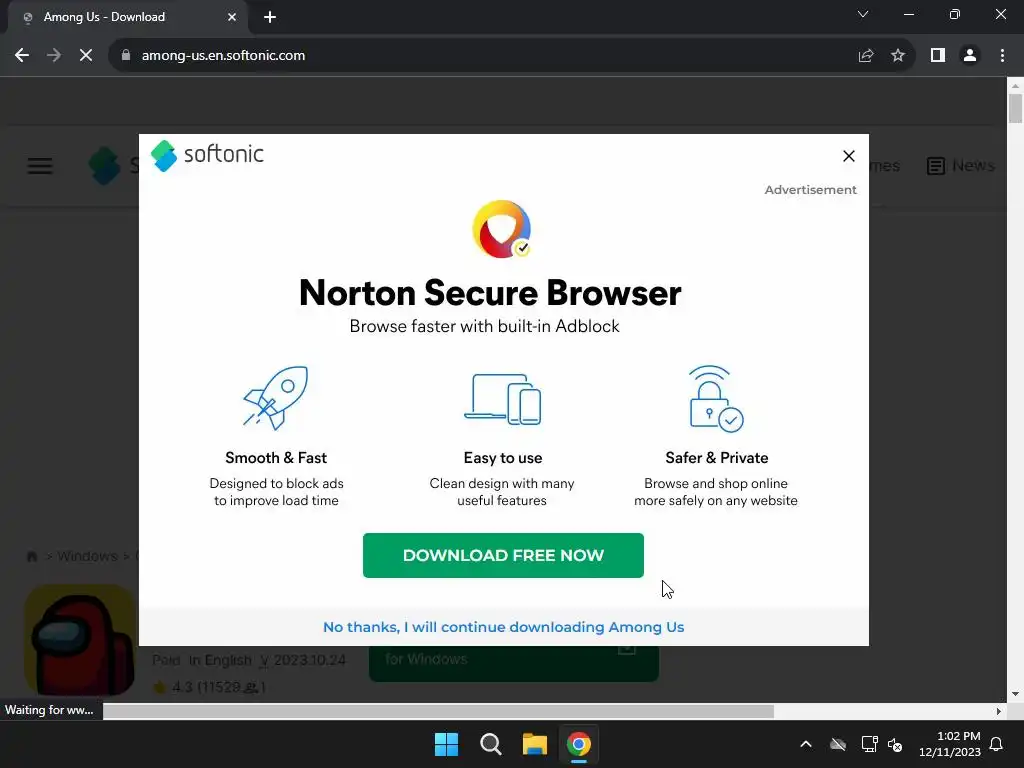This screenshot has height=768, width=1024.
Task: Click the browser forward arrow
Action: coord(54,56)
